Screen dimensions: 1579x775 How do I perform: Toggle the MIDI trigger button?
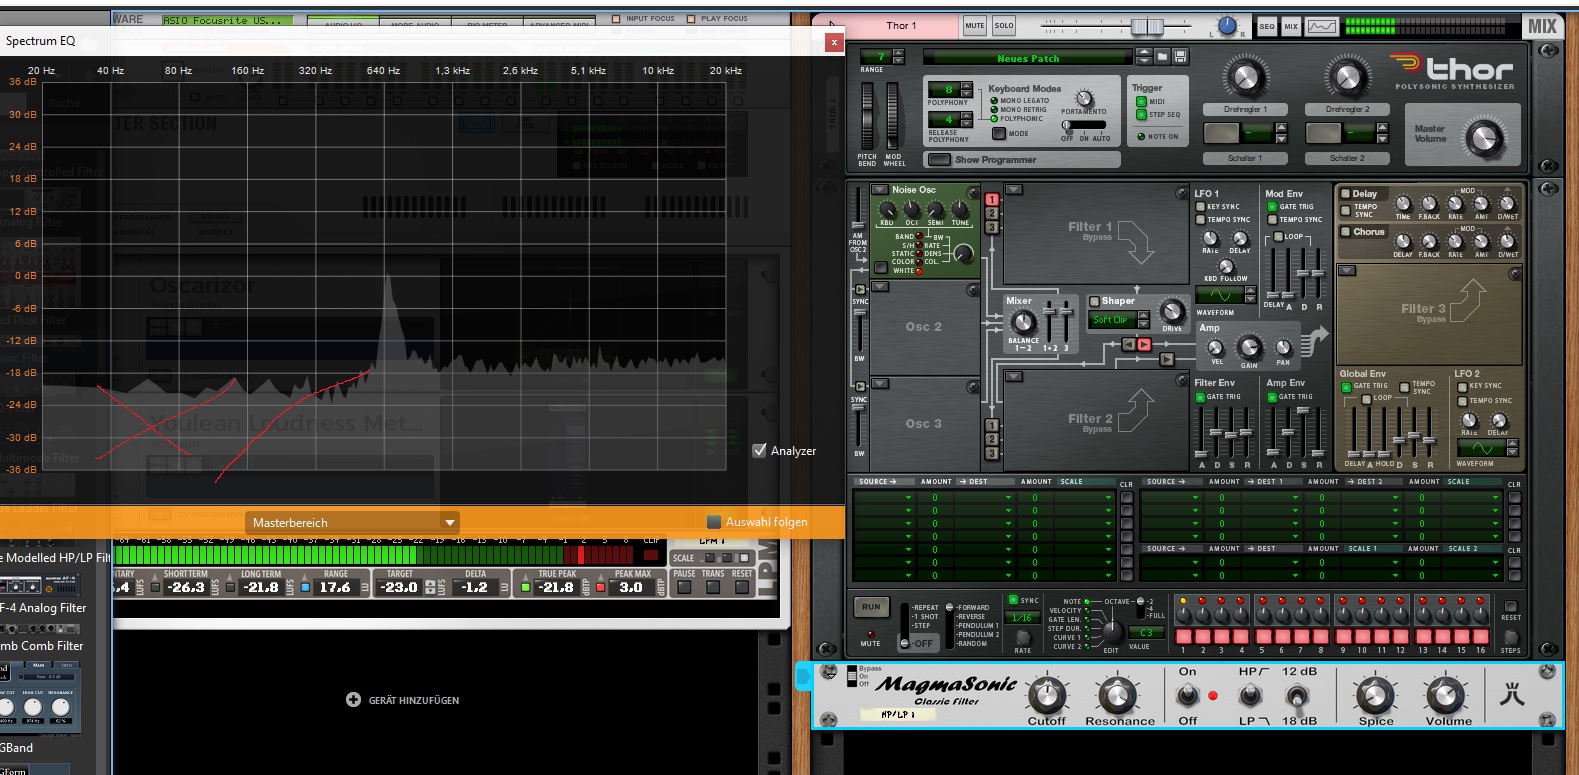click(1142, 101)
